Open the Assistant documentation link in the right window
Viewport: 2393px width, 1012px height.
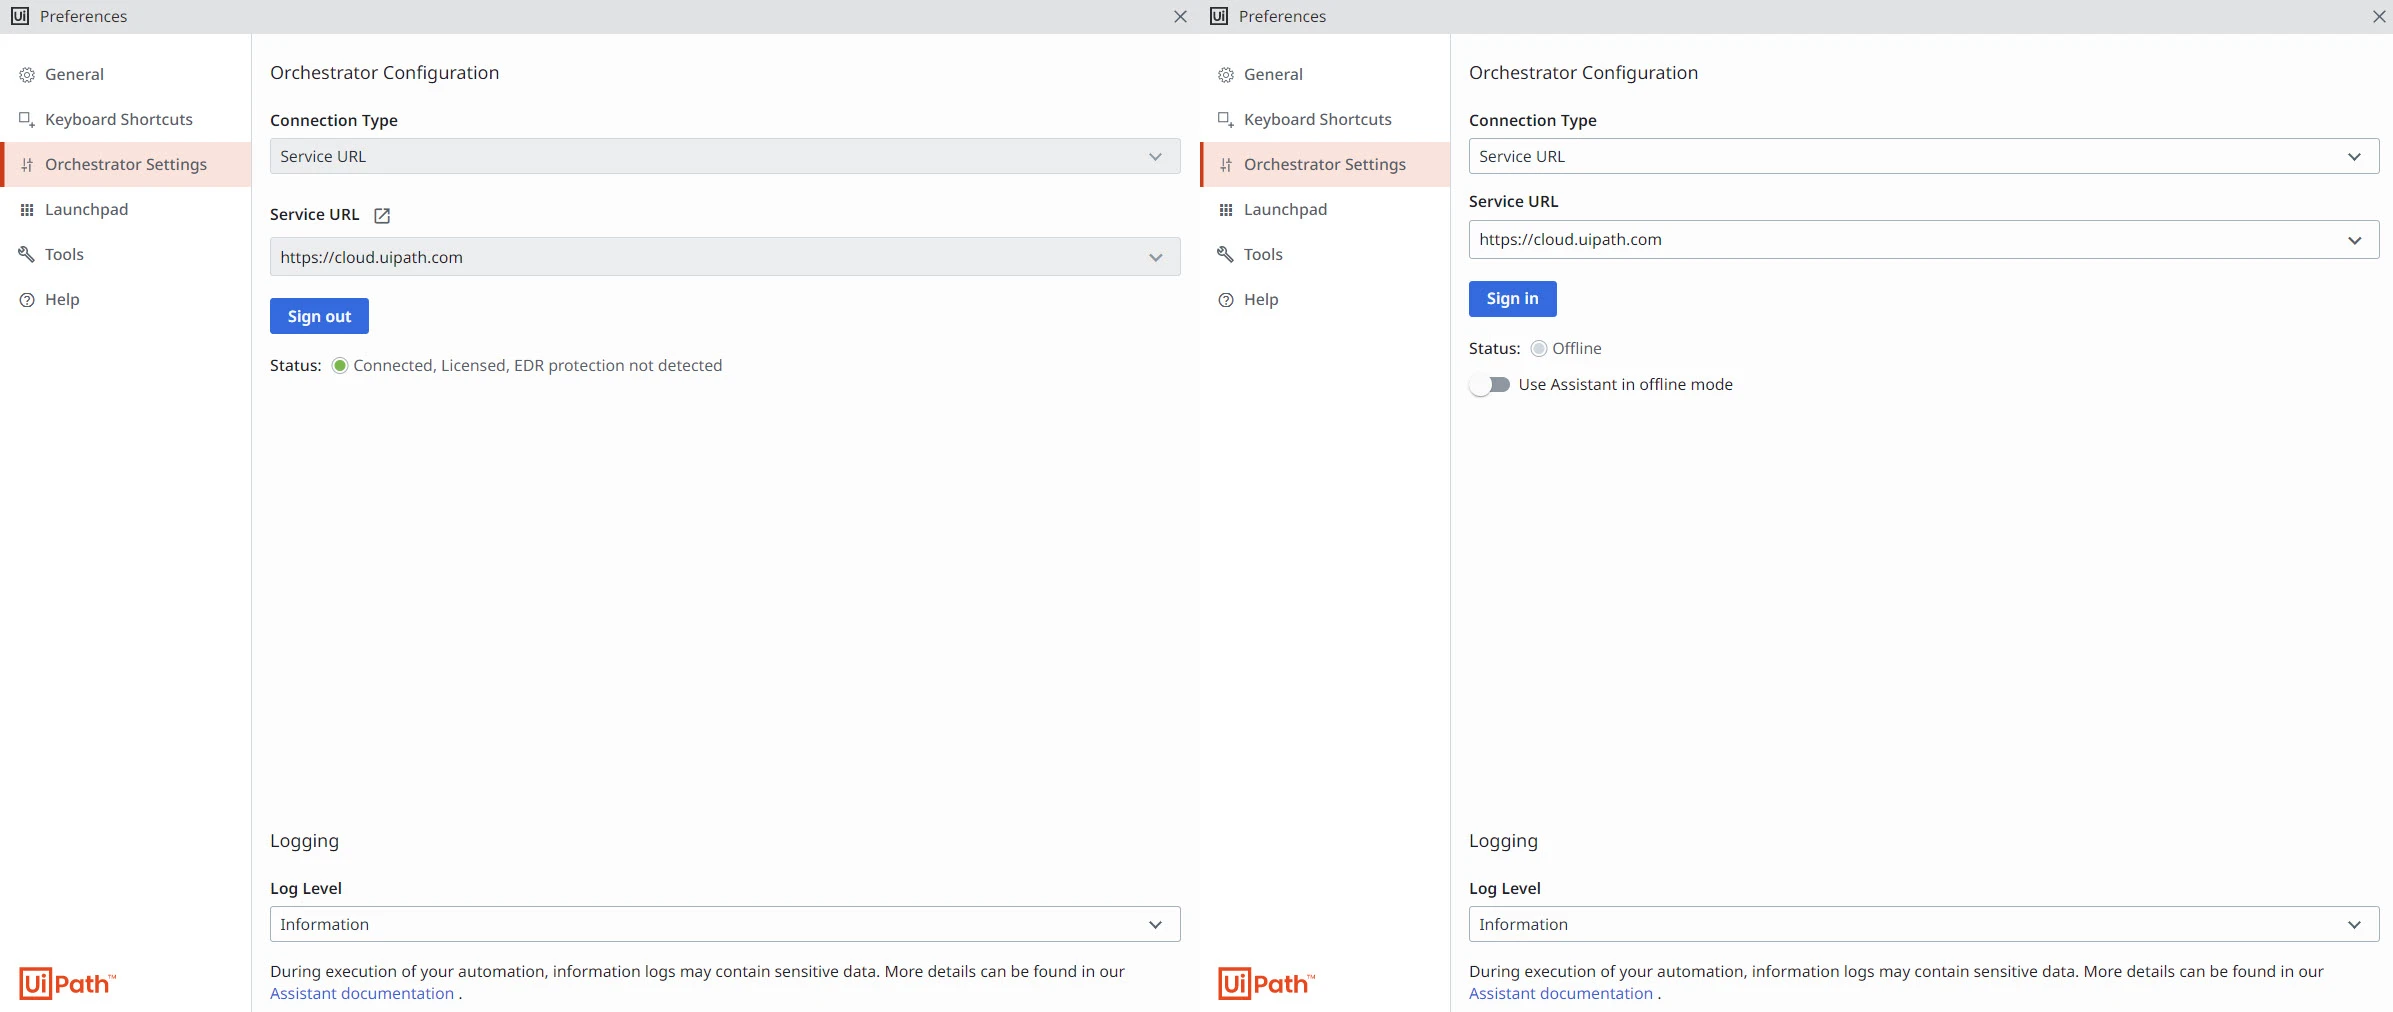(x=1561, y=994)
